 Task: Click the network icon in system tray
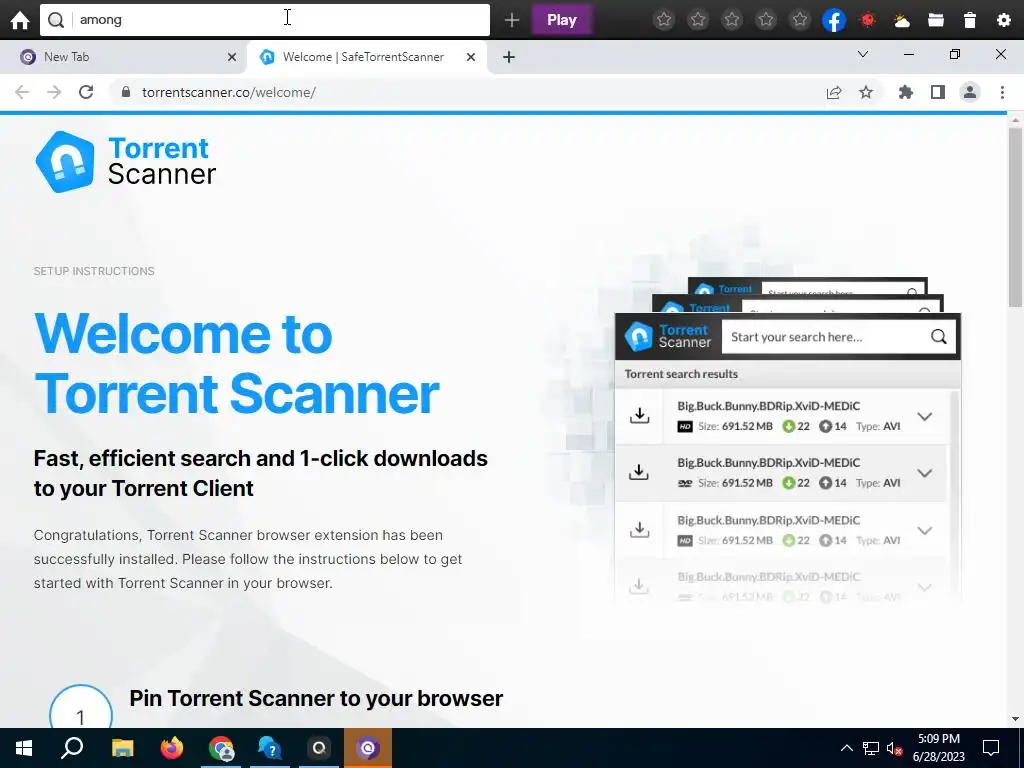pos(871,748)
